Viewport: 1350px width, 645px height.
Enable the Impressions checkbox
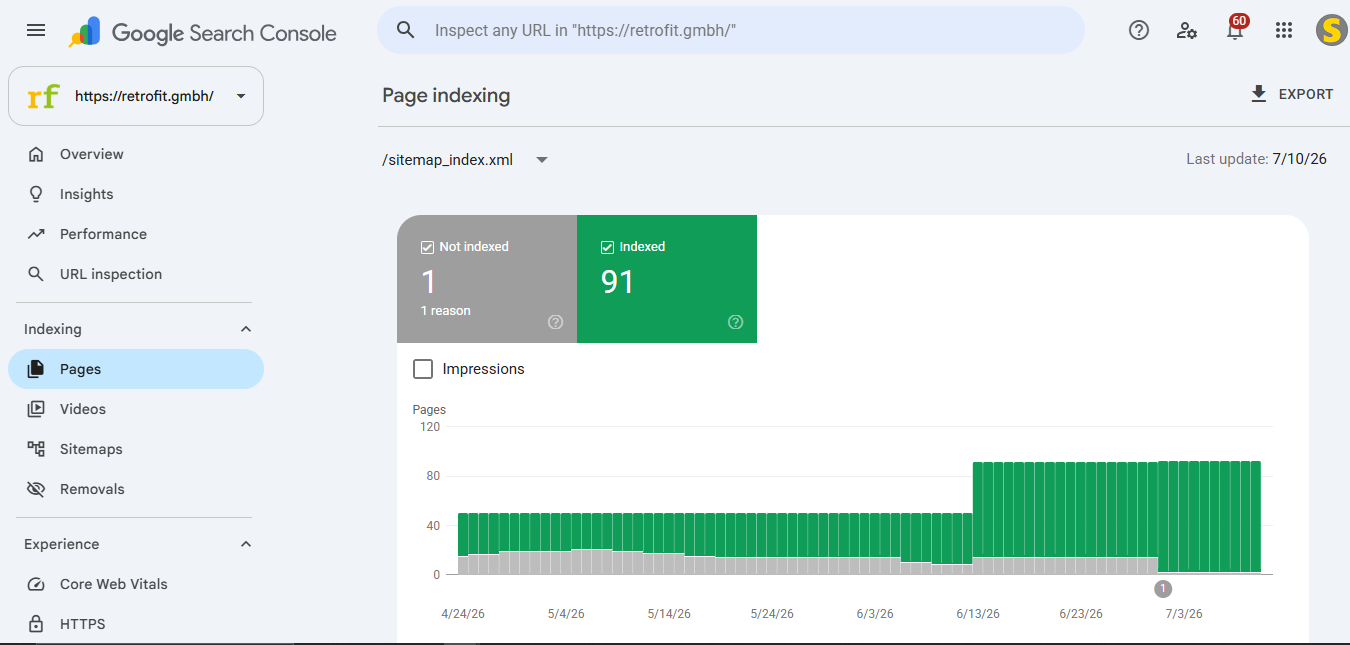[424, 369]
